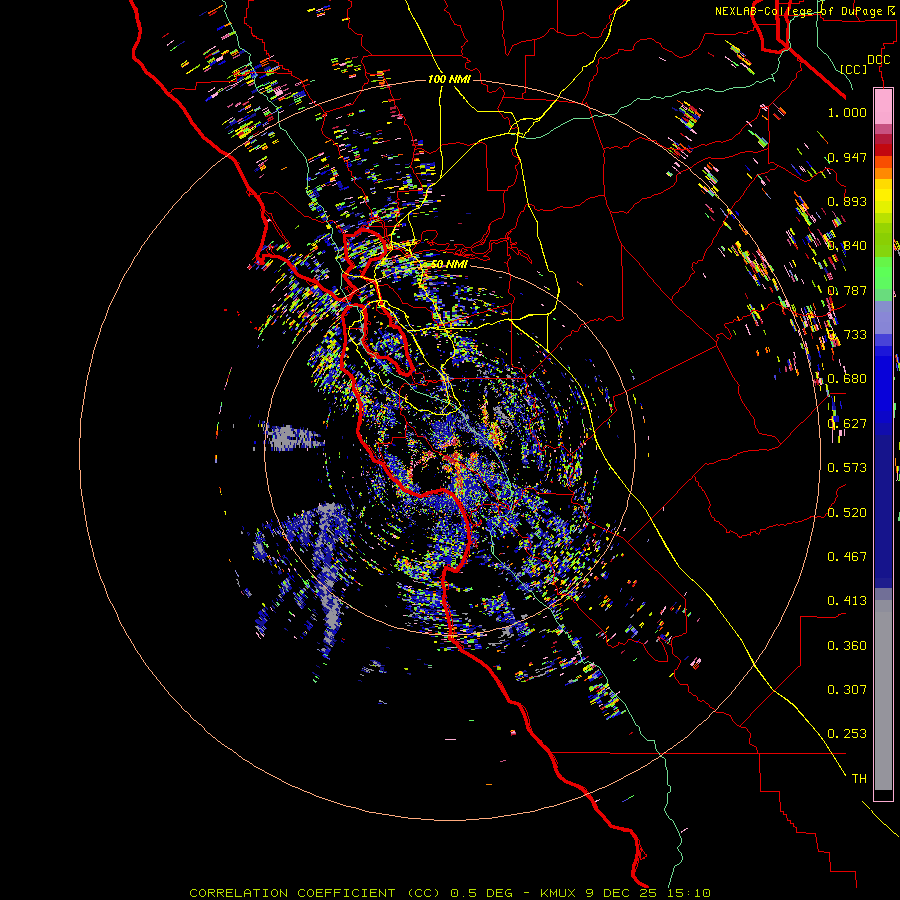Pick the bright green segment of the color bar
The height and width of the screenshot is (900, 900).
pyautogui.click(x=883, y=273)
